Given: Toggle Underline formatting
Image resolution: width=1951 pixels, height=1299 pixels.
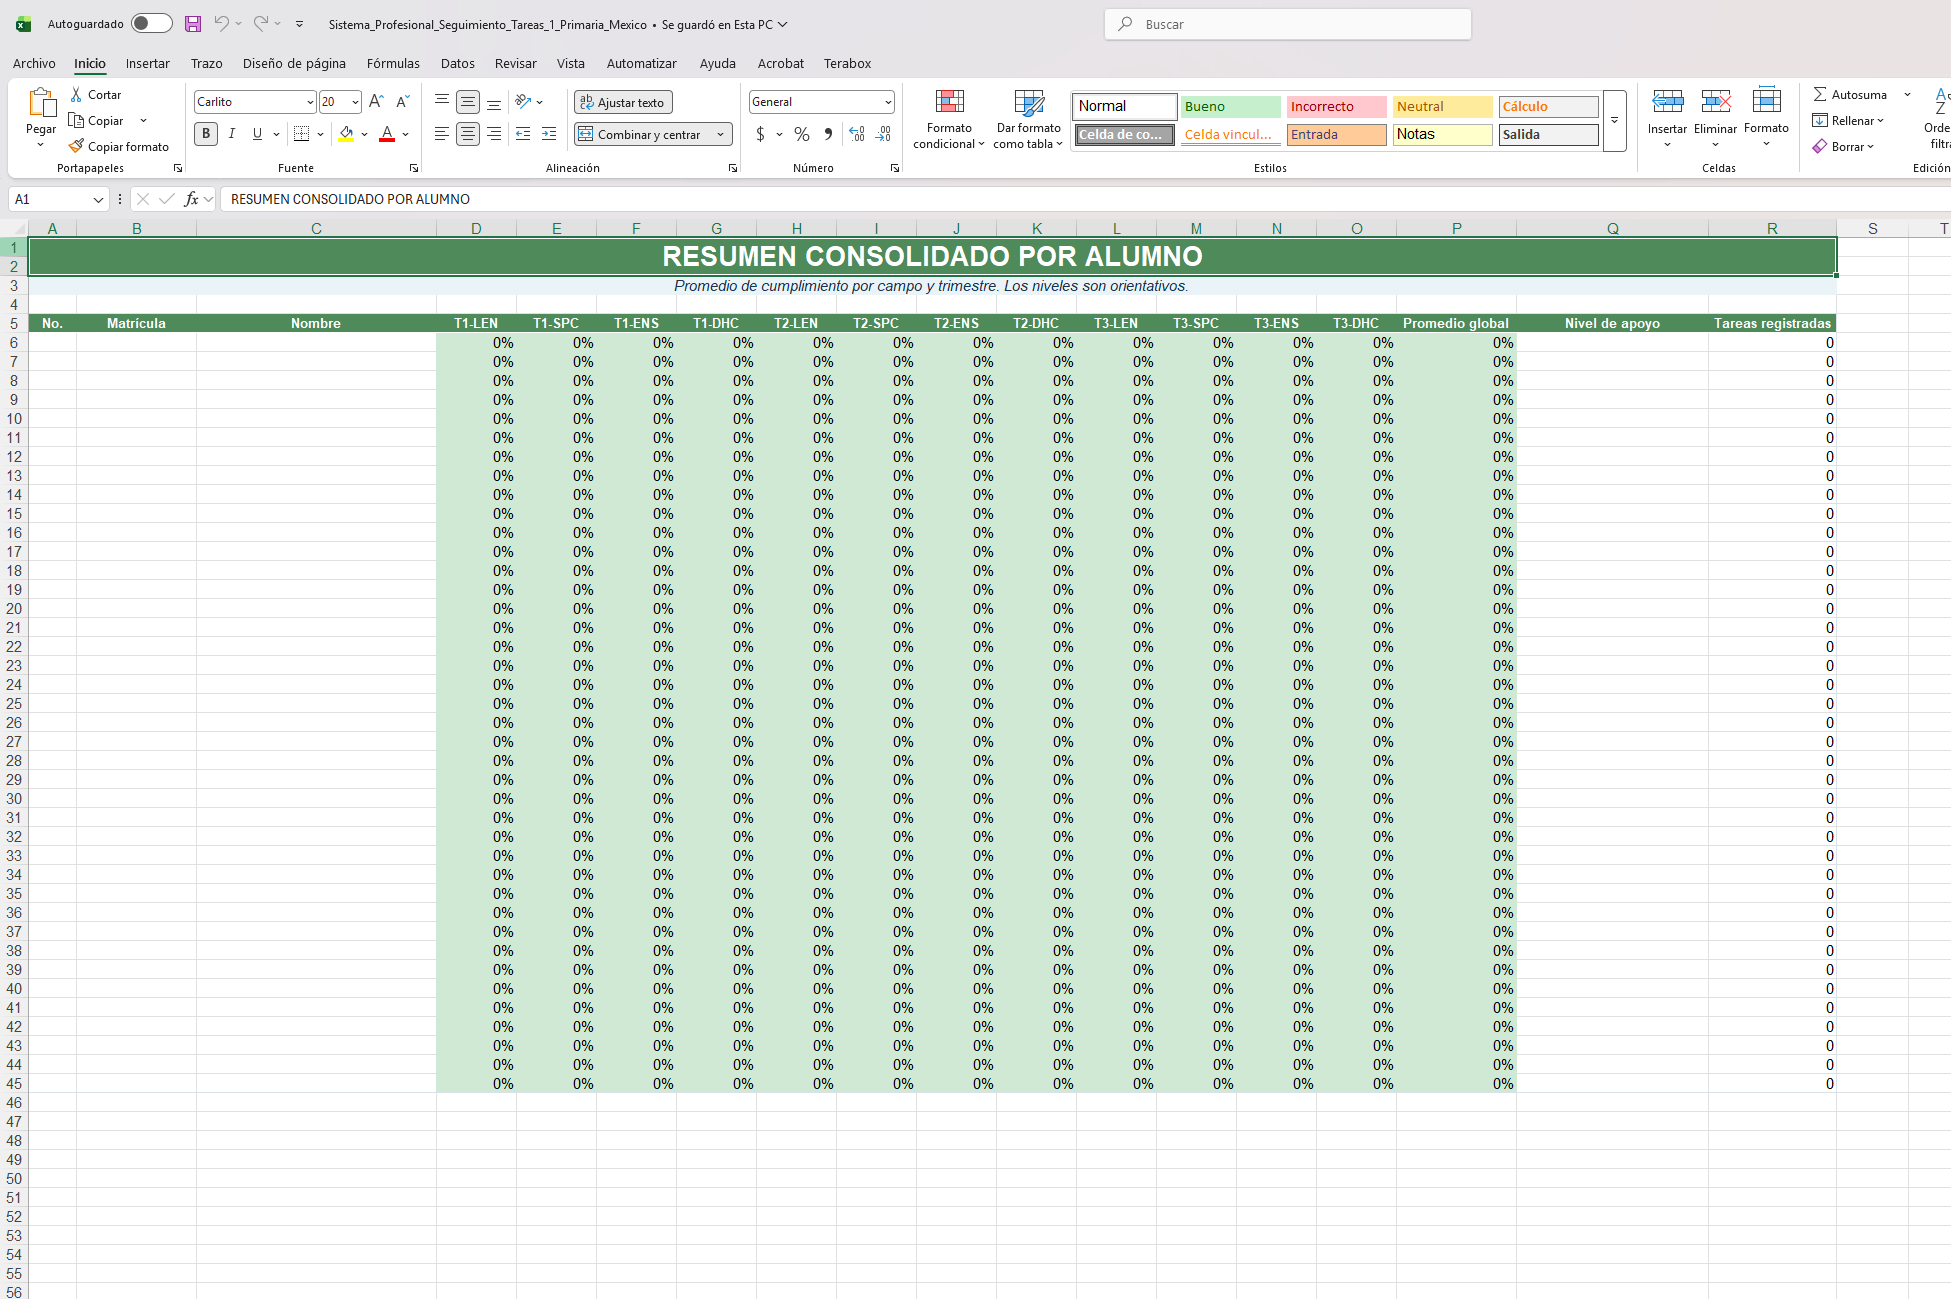Looking at the screenshot, I should 257,133.
